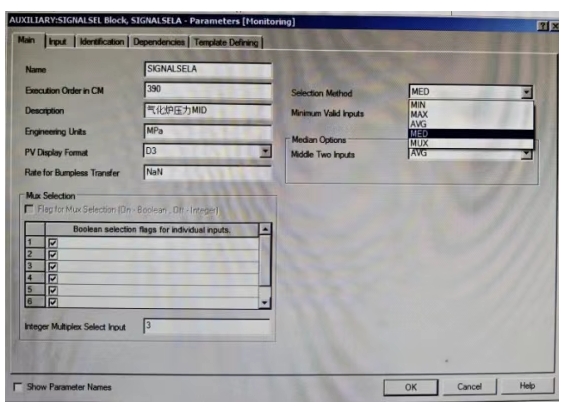Open the PV Display Format dropdown
Image resolution: width=565 pixels, height=408 pixels.
265,151
